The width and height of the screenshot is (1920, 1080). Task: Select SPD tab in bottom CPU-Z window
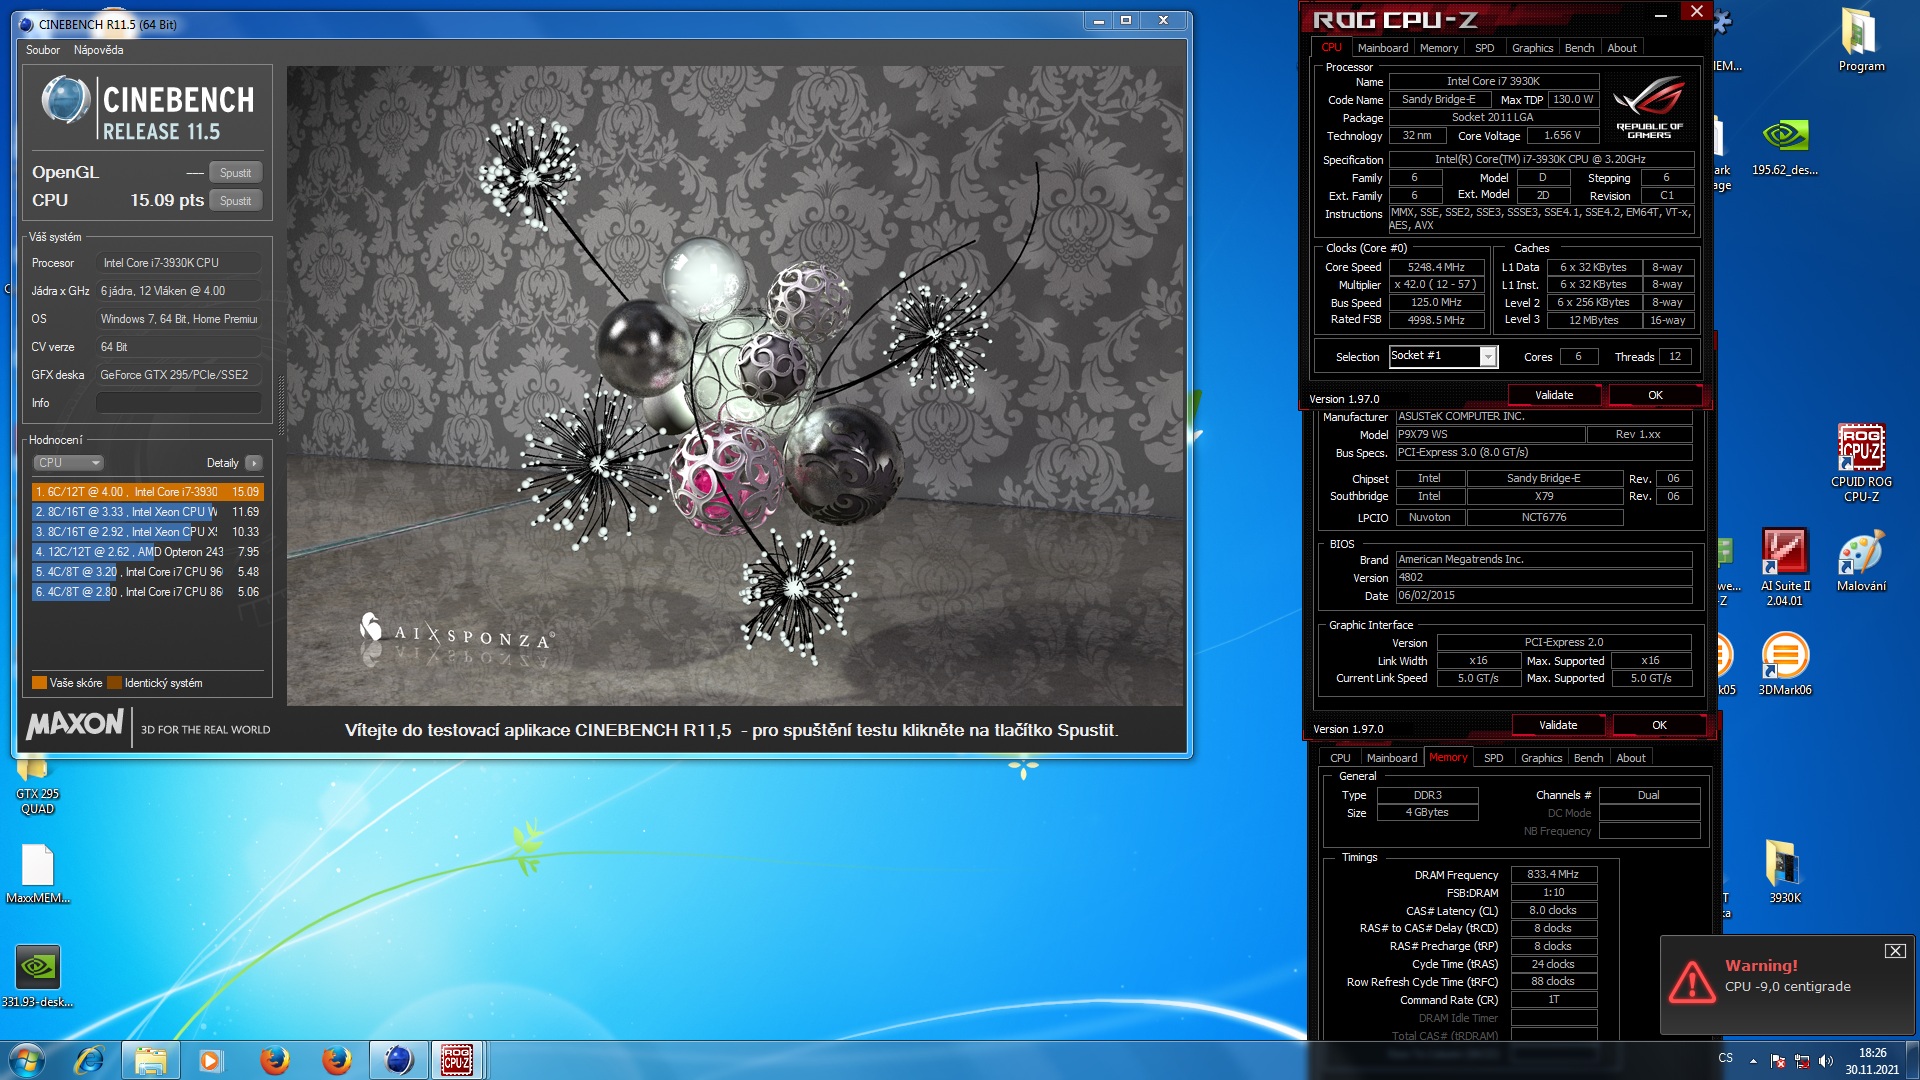point(1493,758)
